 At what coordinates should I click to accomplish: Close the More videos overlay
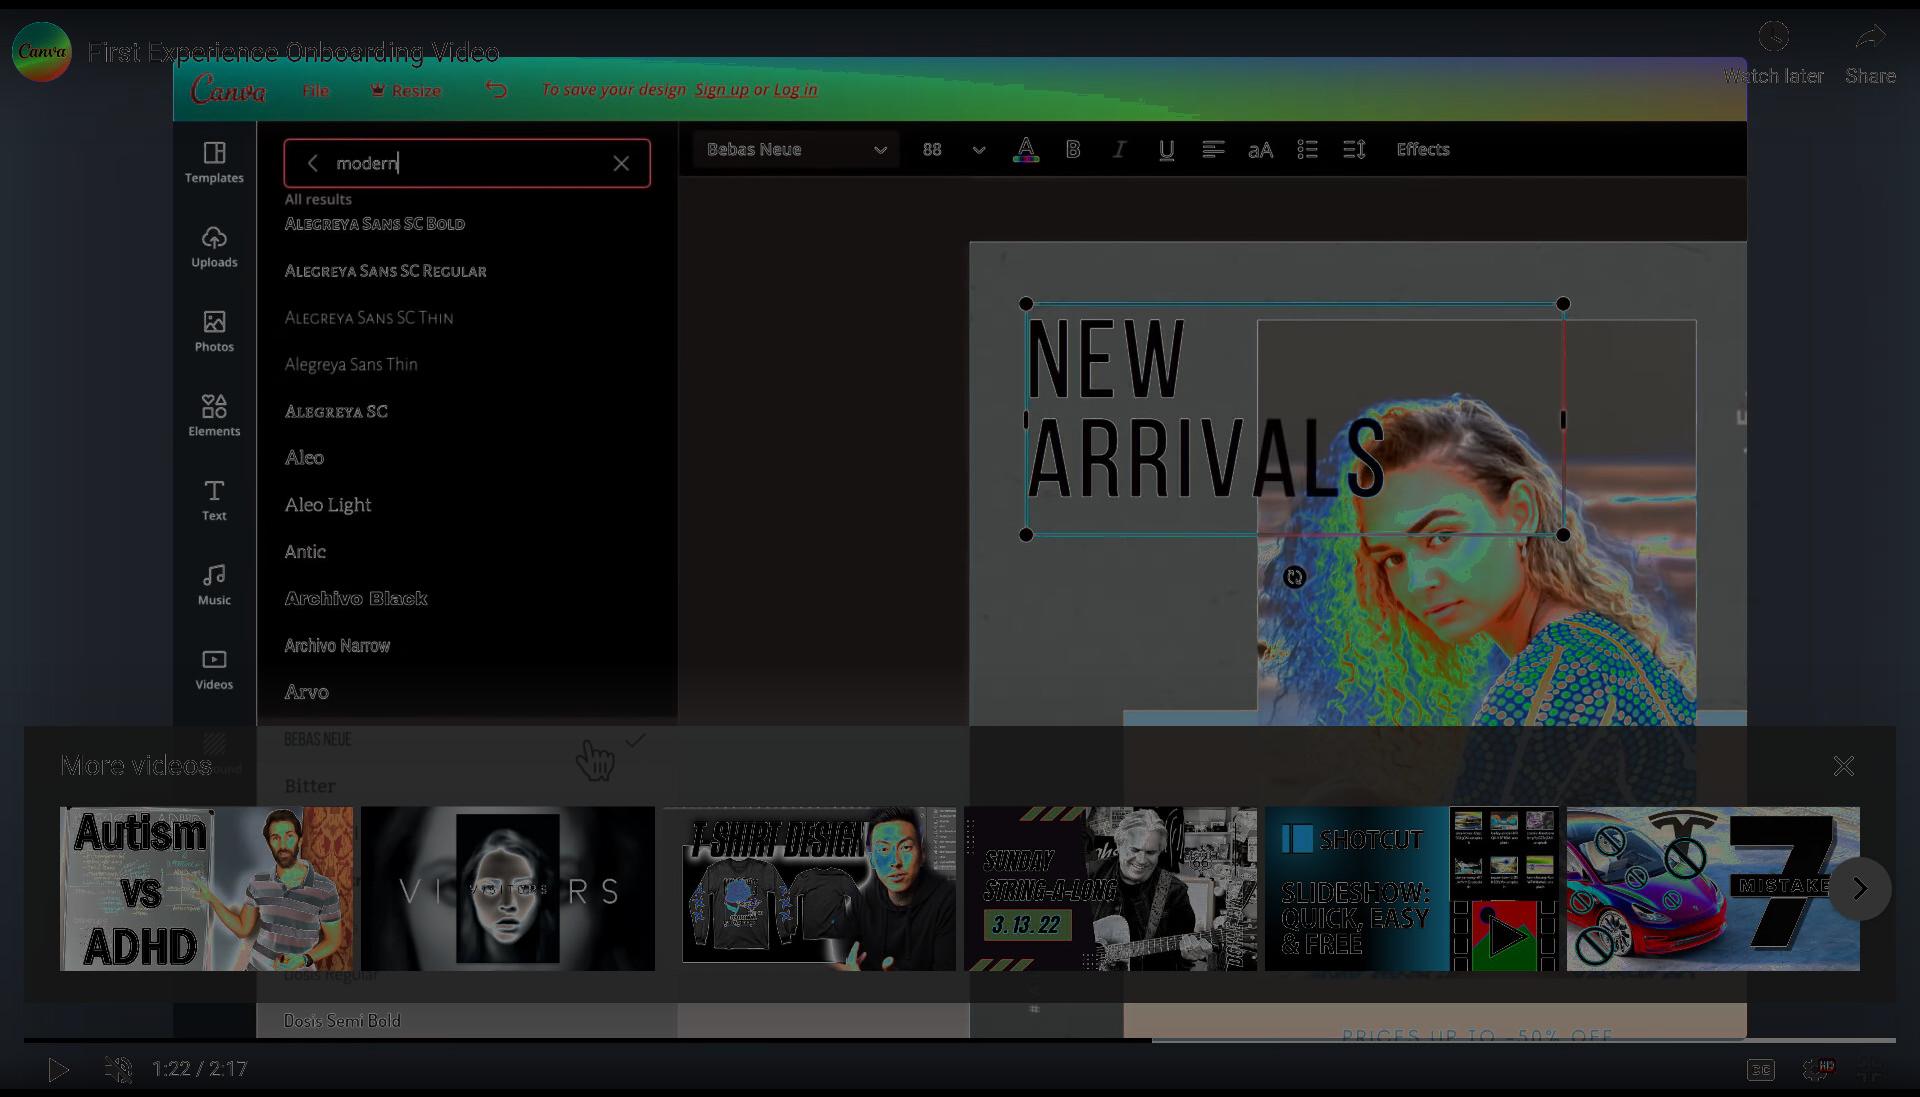pos(1843,766)
